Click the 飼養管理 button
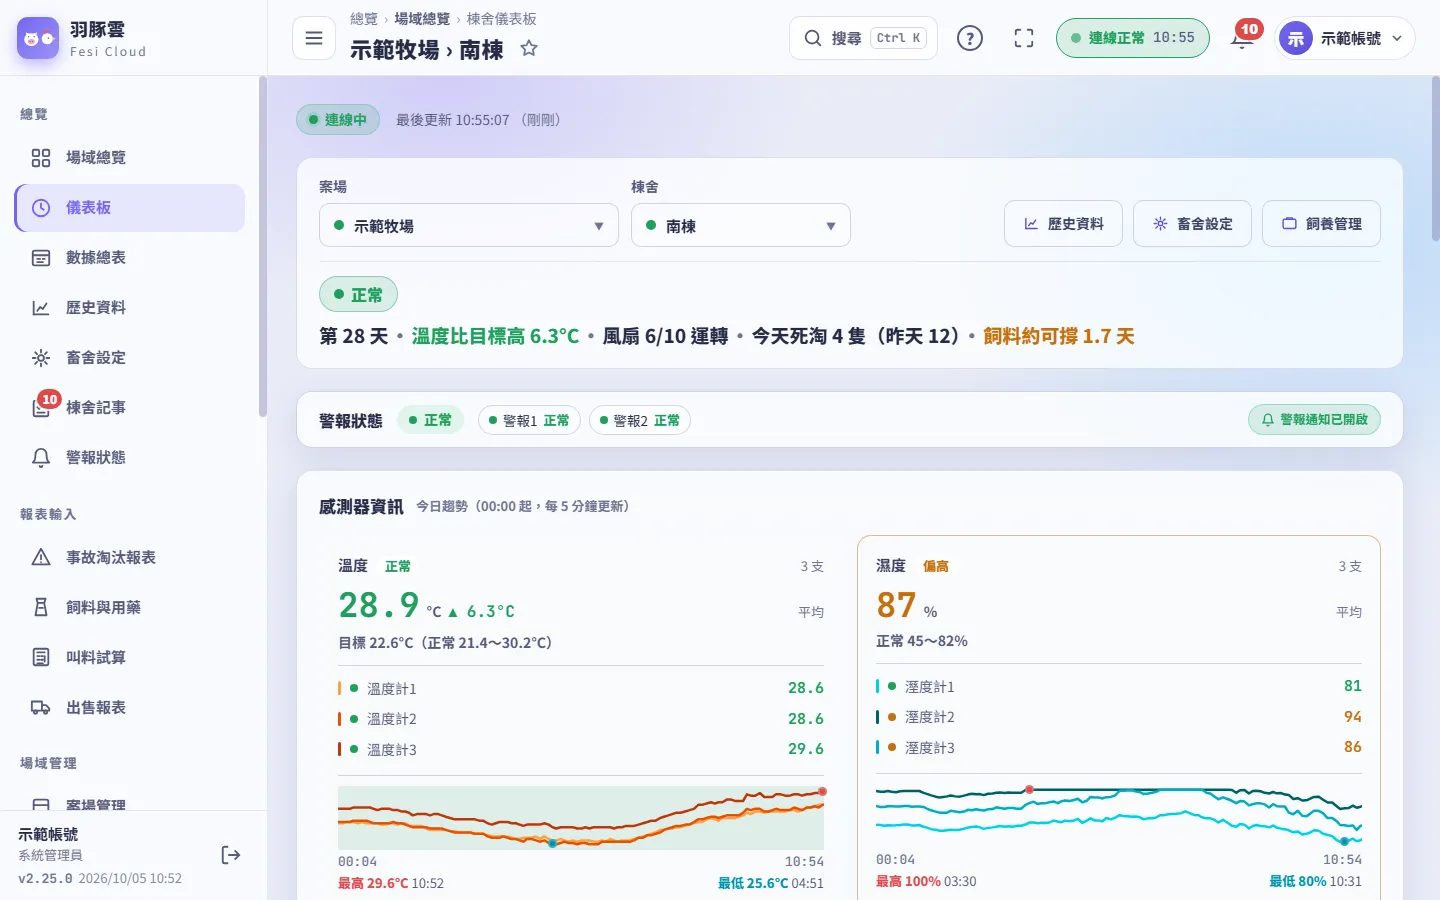Viewport: 1440px width, 900px height. point(1321,224)
